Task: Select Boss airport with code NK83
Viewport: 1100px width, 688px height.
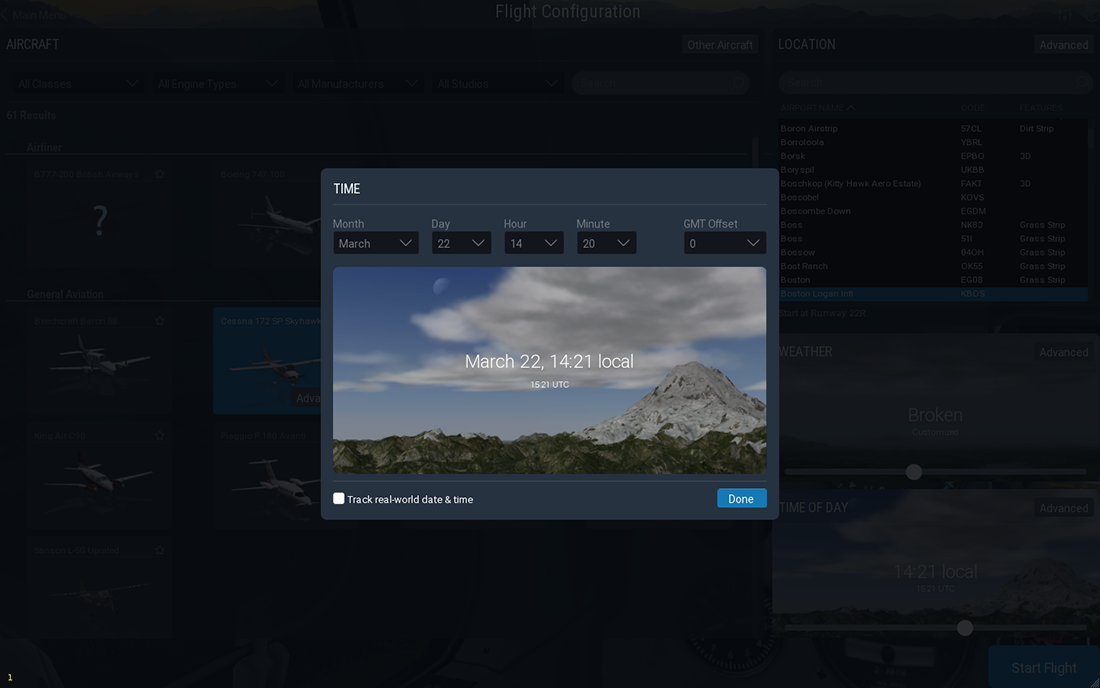Action: click(x=933, y=224)
